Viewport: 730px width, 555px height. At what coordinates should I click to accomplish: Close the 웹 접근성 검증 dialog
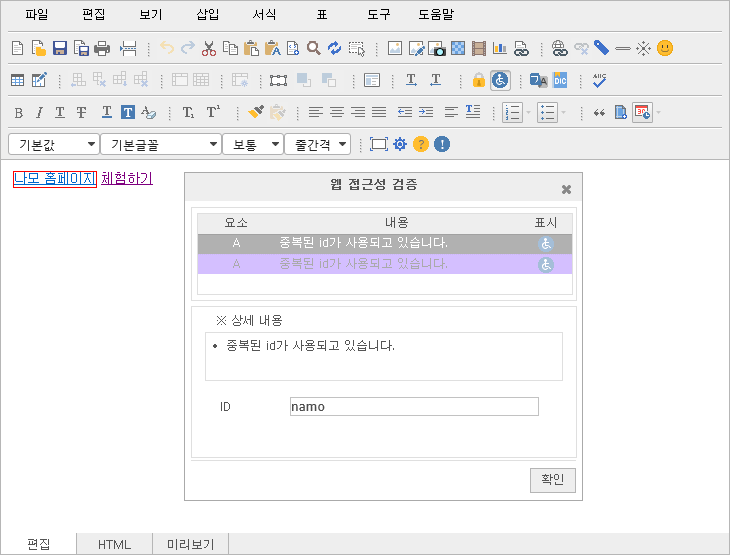pos(566,190)
